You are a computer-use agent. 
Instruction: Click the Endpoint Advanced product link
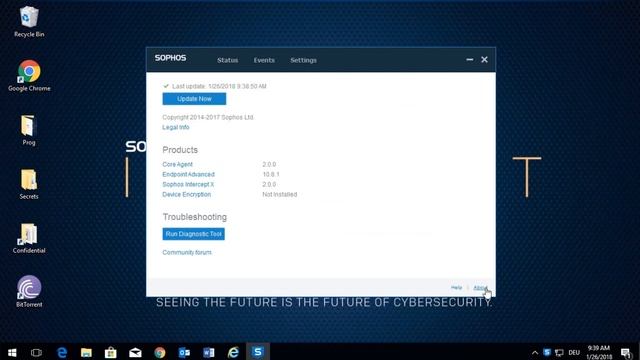point(188,174)
